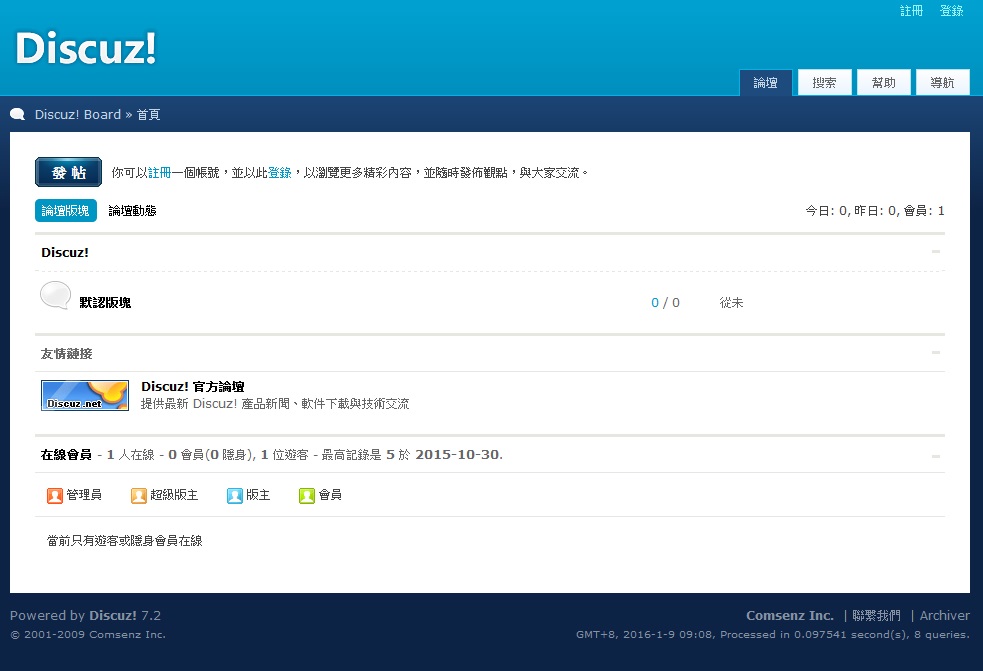Click the 從未 last post text

pyautogui.click(x=731, y=302)
